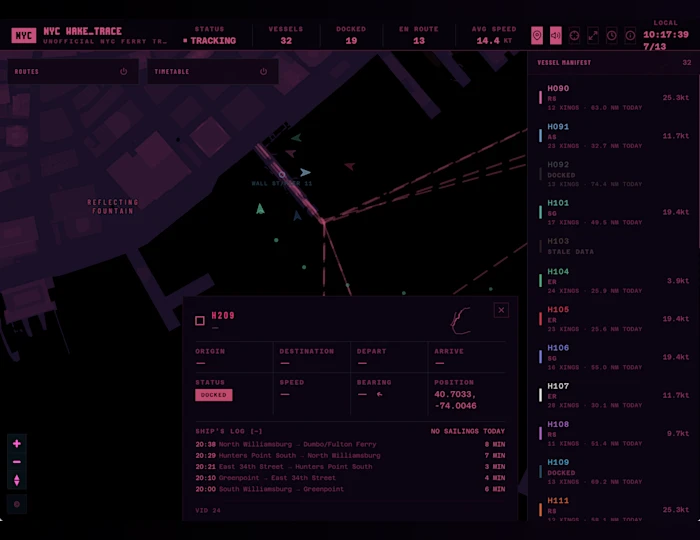
Task: Click the En Route count 13
Action: click(x=419, y=41)
